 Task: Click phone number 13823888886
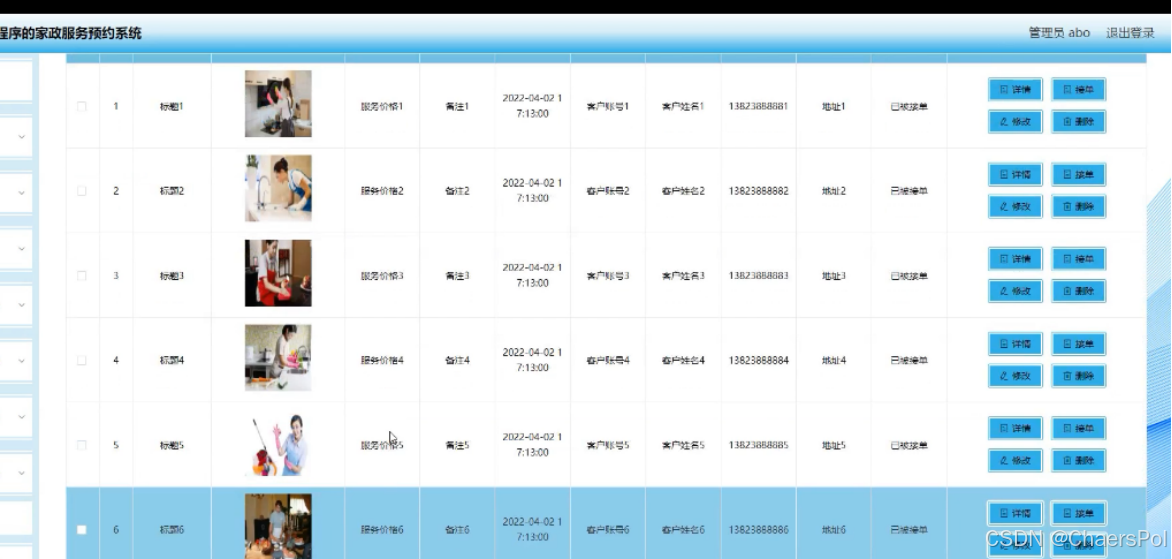758,530
